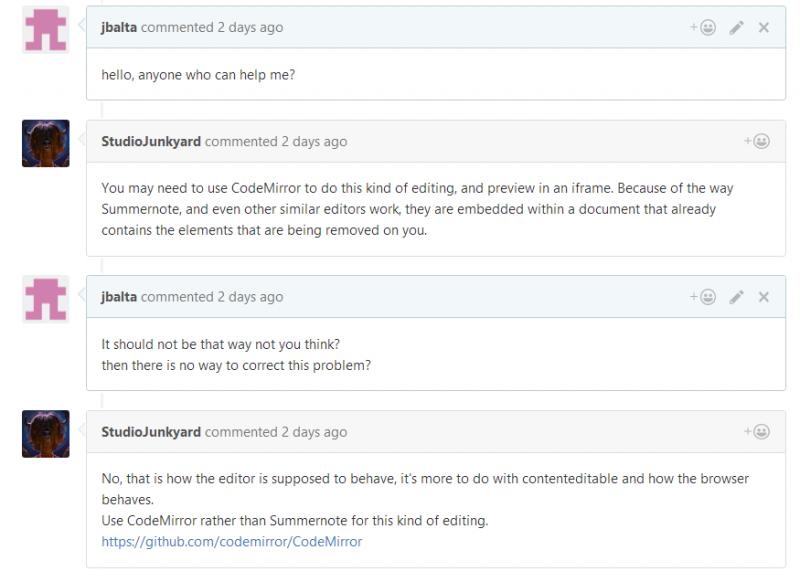Click '2 days ago' timestamp on last comment
Screen dimensions: 800x571
314,432
